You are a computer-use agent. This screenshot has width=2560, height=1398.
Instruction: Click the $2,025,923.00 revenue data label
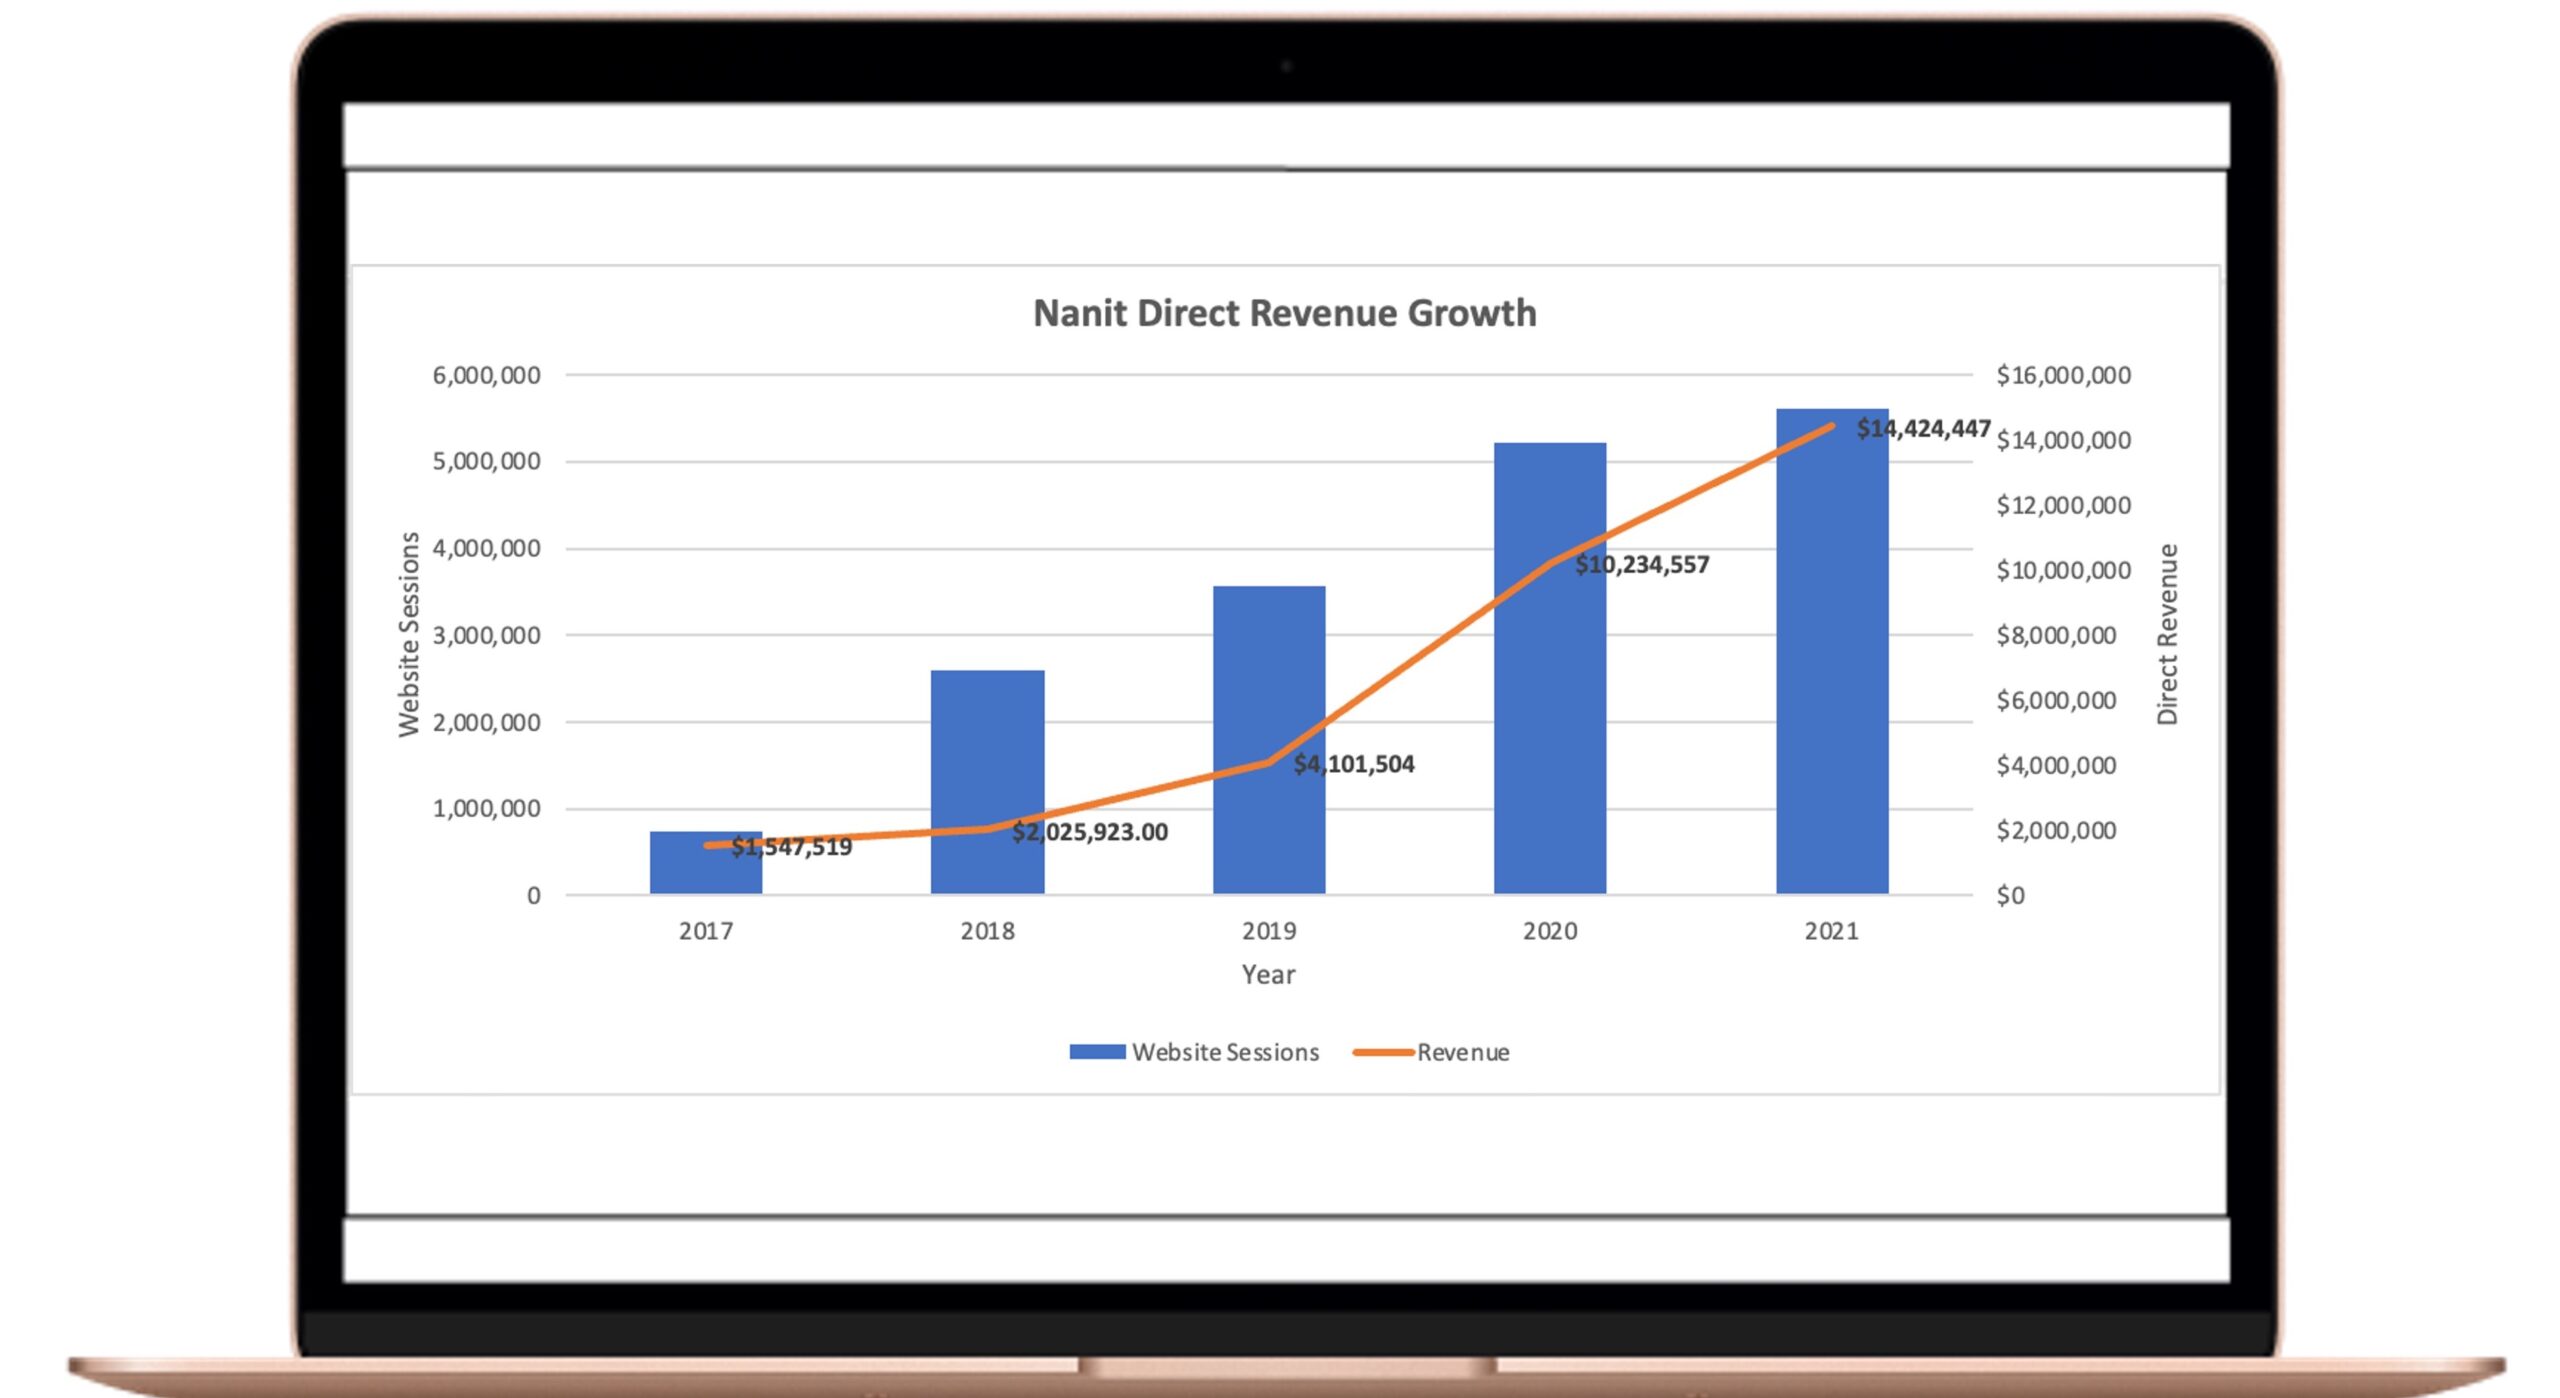[1089, 832]
